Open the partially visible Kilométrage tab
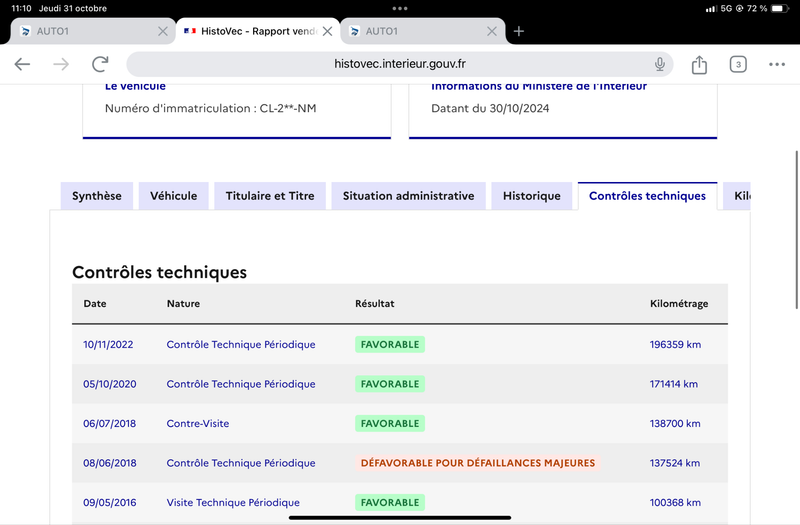 pyautogui.click(x=737, y=196)
